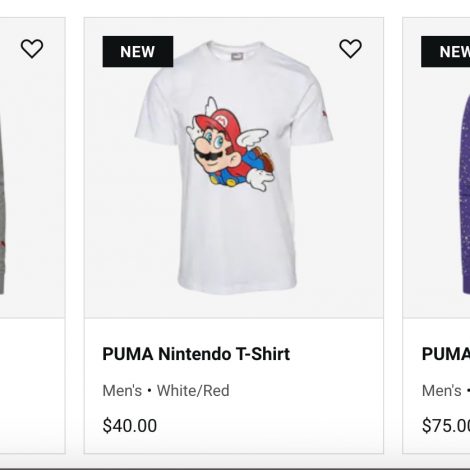This screenshot has width=470, height=470.
Task: Click the blank info area of left card
Action: point(32,386)
